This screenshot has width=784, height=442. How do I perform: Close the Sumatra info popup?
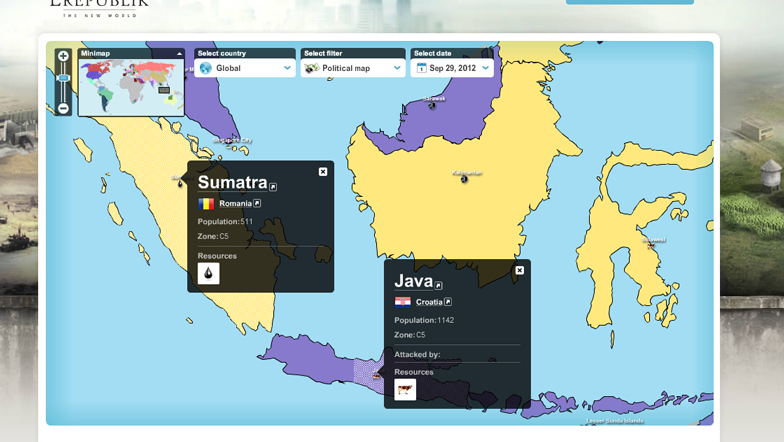tap(323, 172)
